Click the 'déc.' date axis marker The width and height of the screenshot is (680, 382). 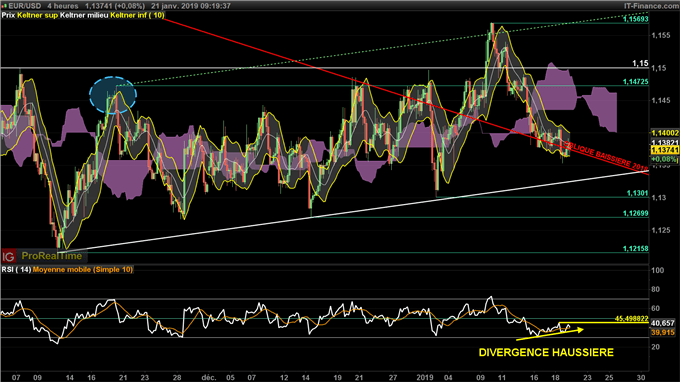tap(209, 378)
